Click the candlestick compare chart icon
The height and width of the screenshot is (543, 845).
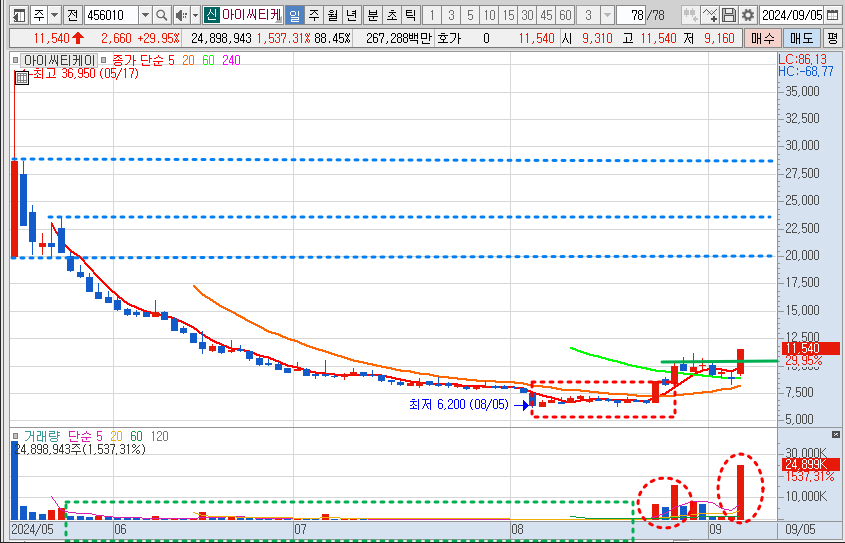(691, 15)
